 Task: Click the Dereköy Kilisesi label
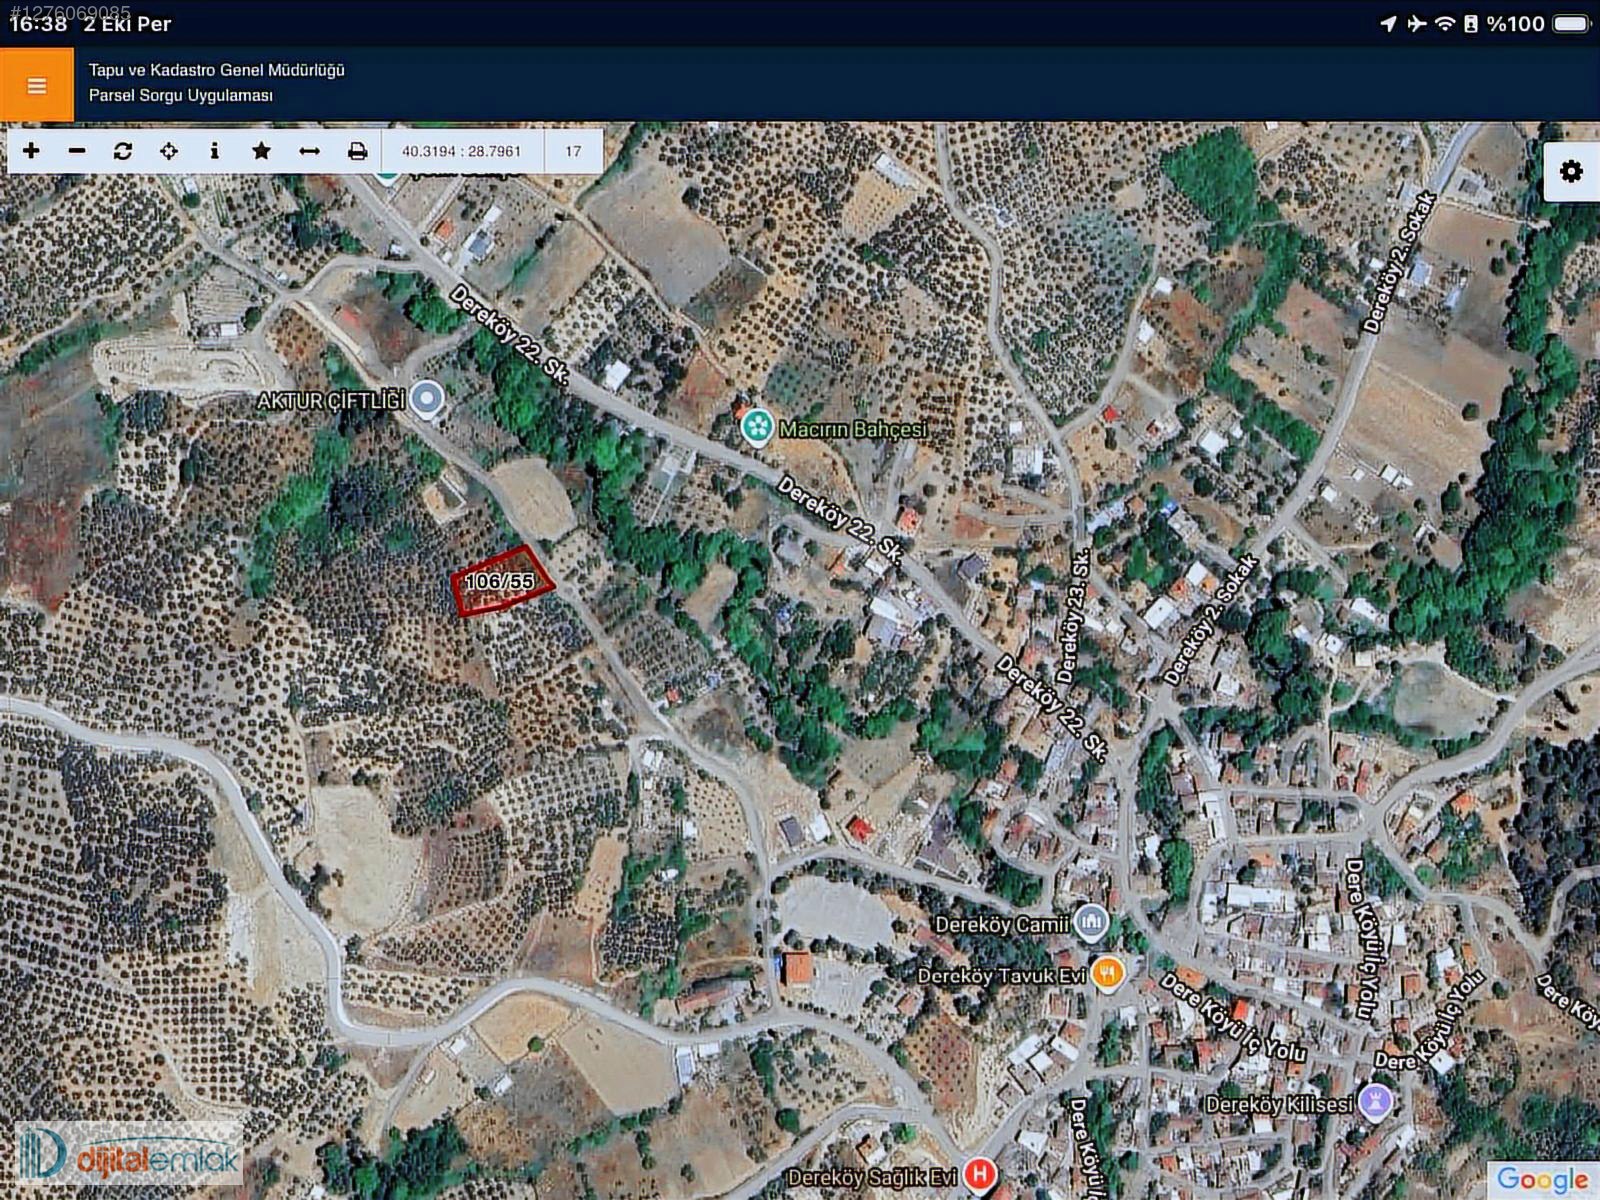click(x=1279, y=1104)
